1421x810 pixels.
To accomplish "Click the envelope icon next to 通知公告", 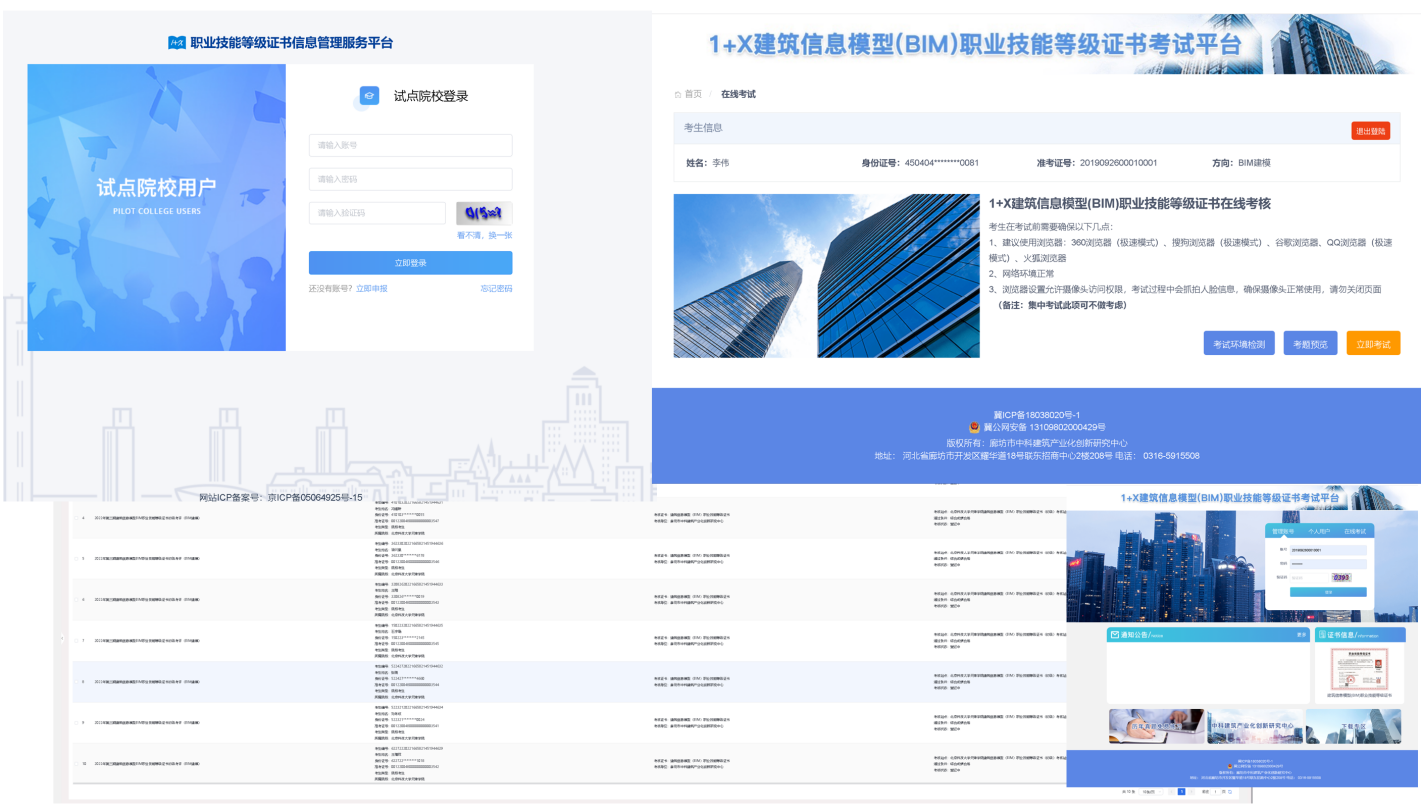I will [x=1115, y=635].
